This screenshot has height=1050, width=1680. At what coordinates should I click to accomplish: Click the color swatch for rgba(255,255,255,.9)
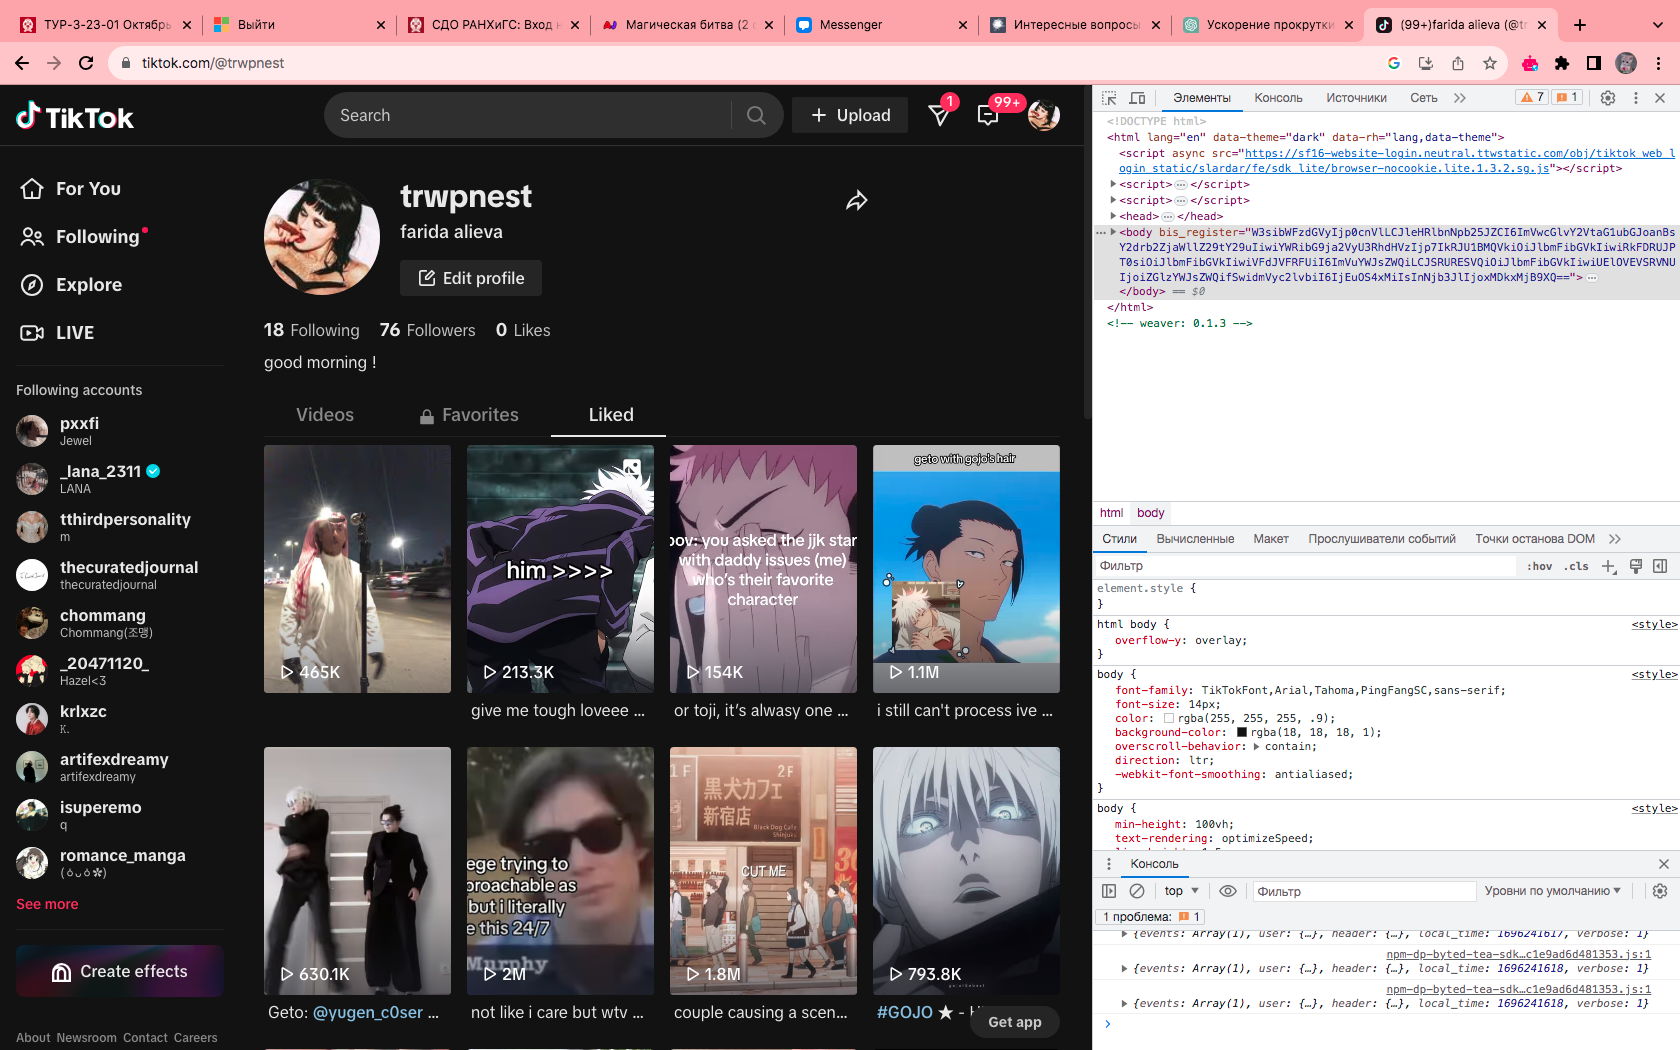[1169, 719]
